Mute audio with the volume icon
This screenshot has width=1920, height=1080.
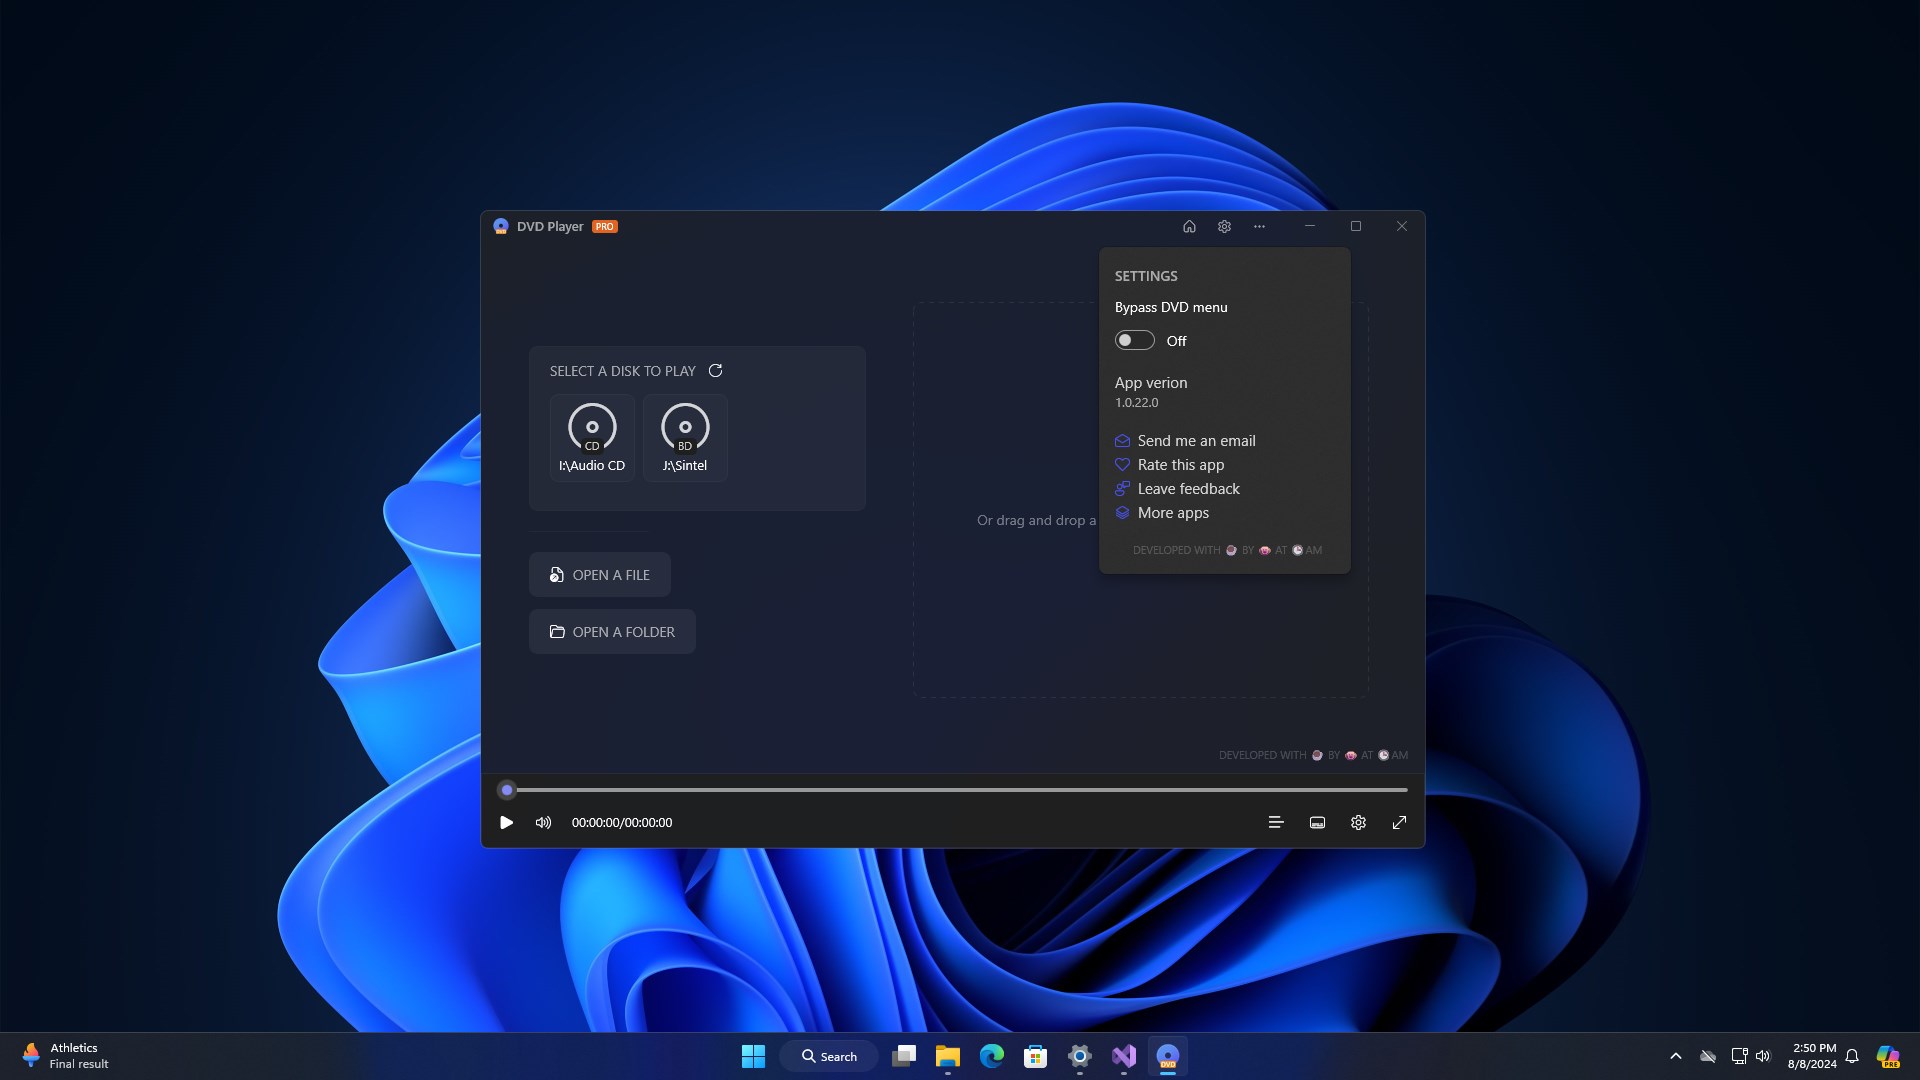[x=543, y=822]
